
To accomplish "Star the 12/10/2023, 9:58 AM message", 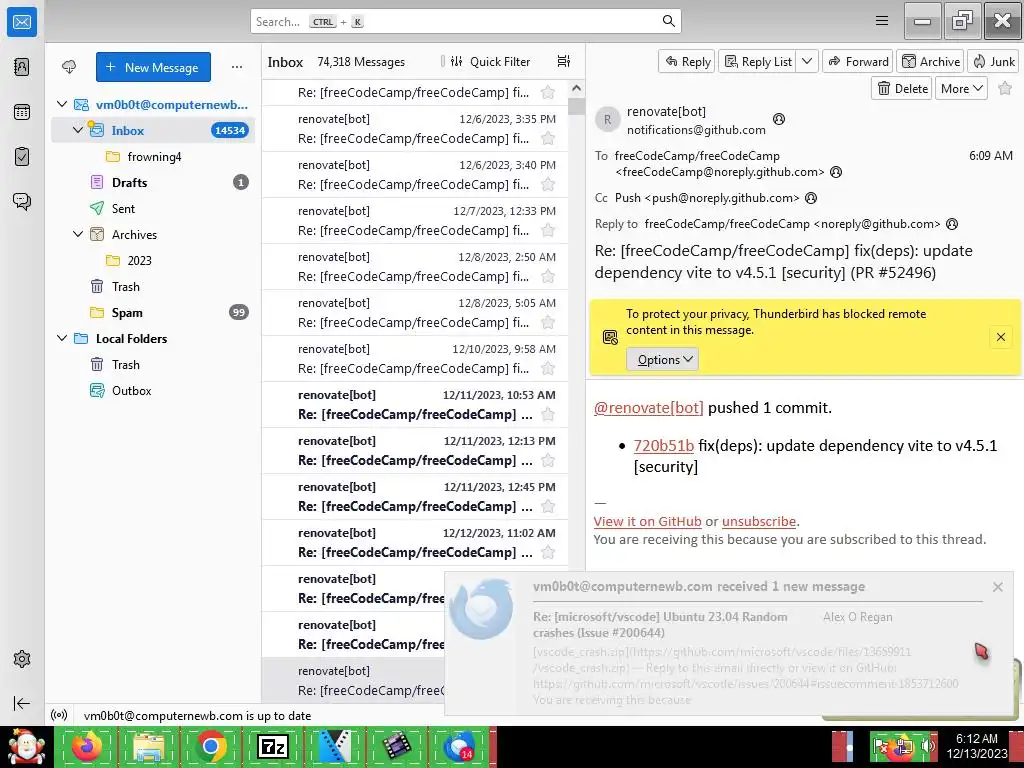I will coord(548,368).
